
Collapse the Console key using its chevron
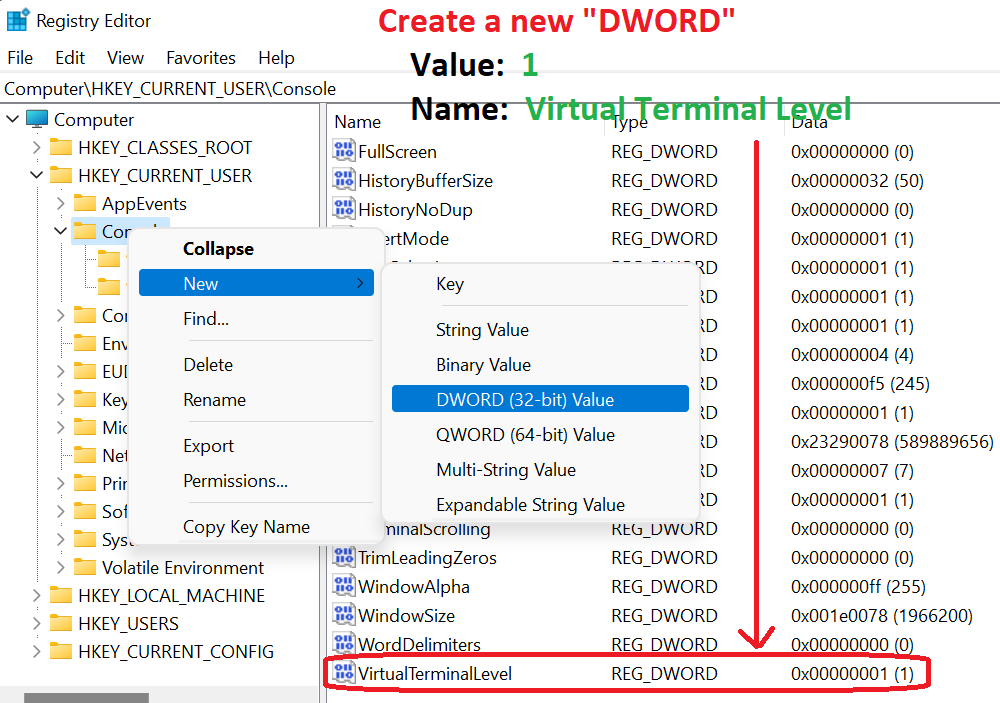tap(61, 231)
